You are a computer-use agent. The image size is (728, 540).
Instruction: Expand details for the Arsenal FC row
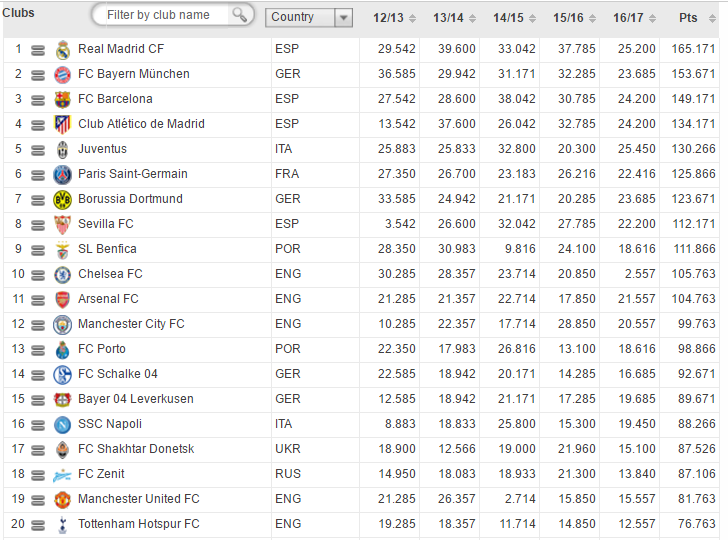pos(38,299)
